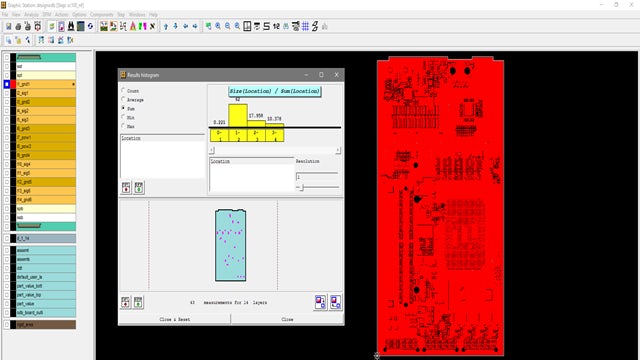The image size is (640, 360).
Task: Click the alarm clock toolbar icon
Action: coord(38,27)
